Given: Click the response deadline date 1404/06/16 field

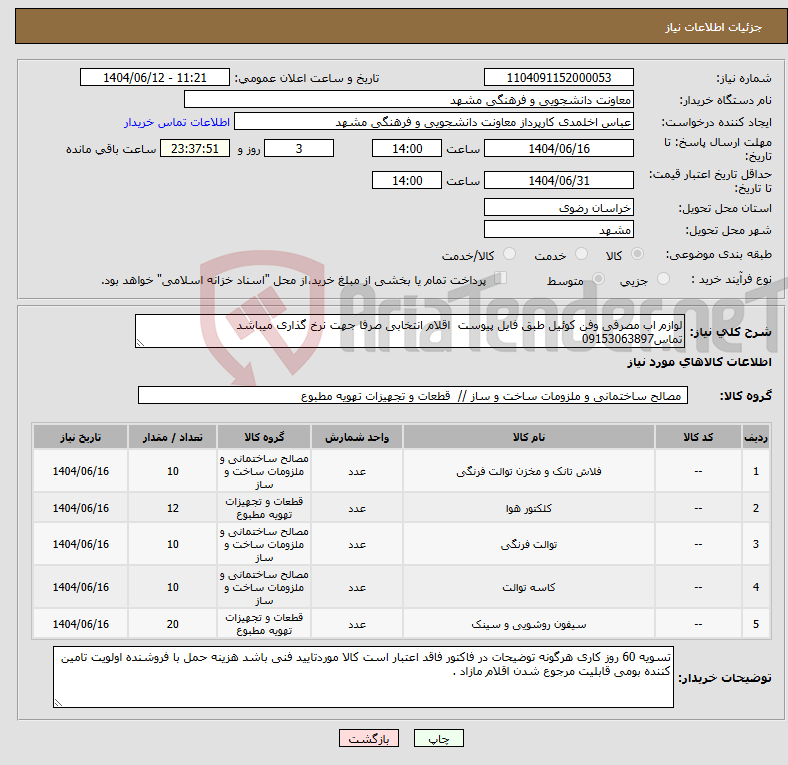Looking at the screenshot, I should [x=558, y=148].
